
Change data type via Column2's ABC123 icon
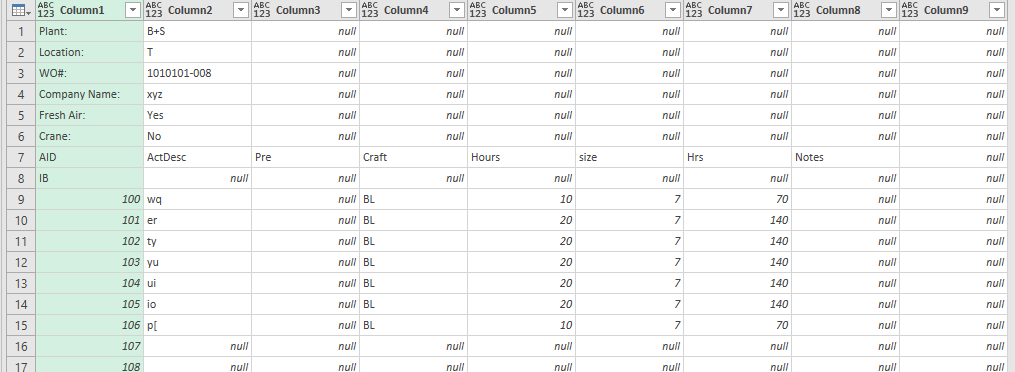coord(154,10)
